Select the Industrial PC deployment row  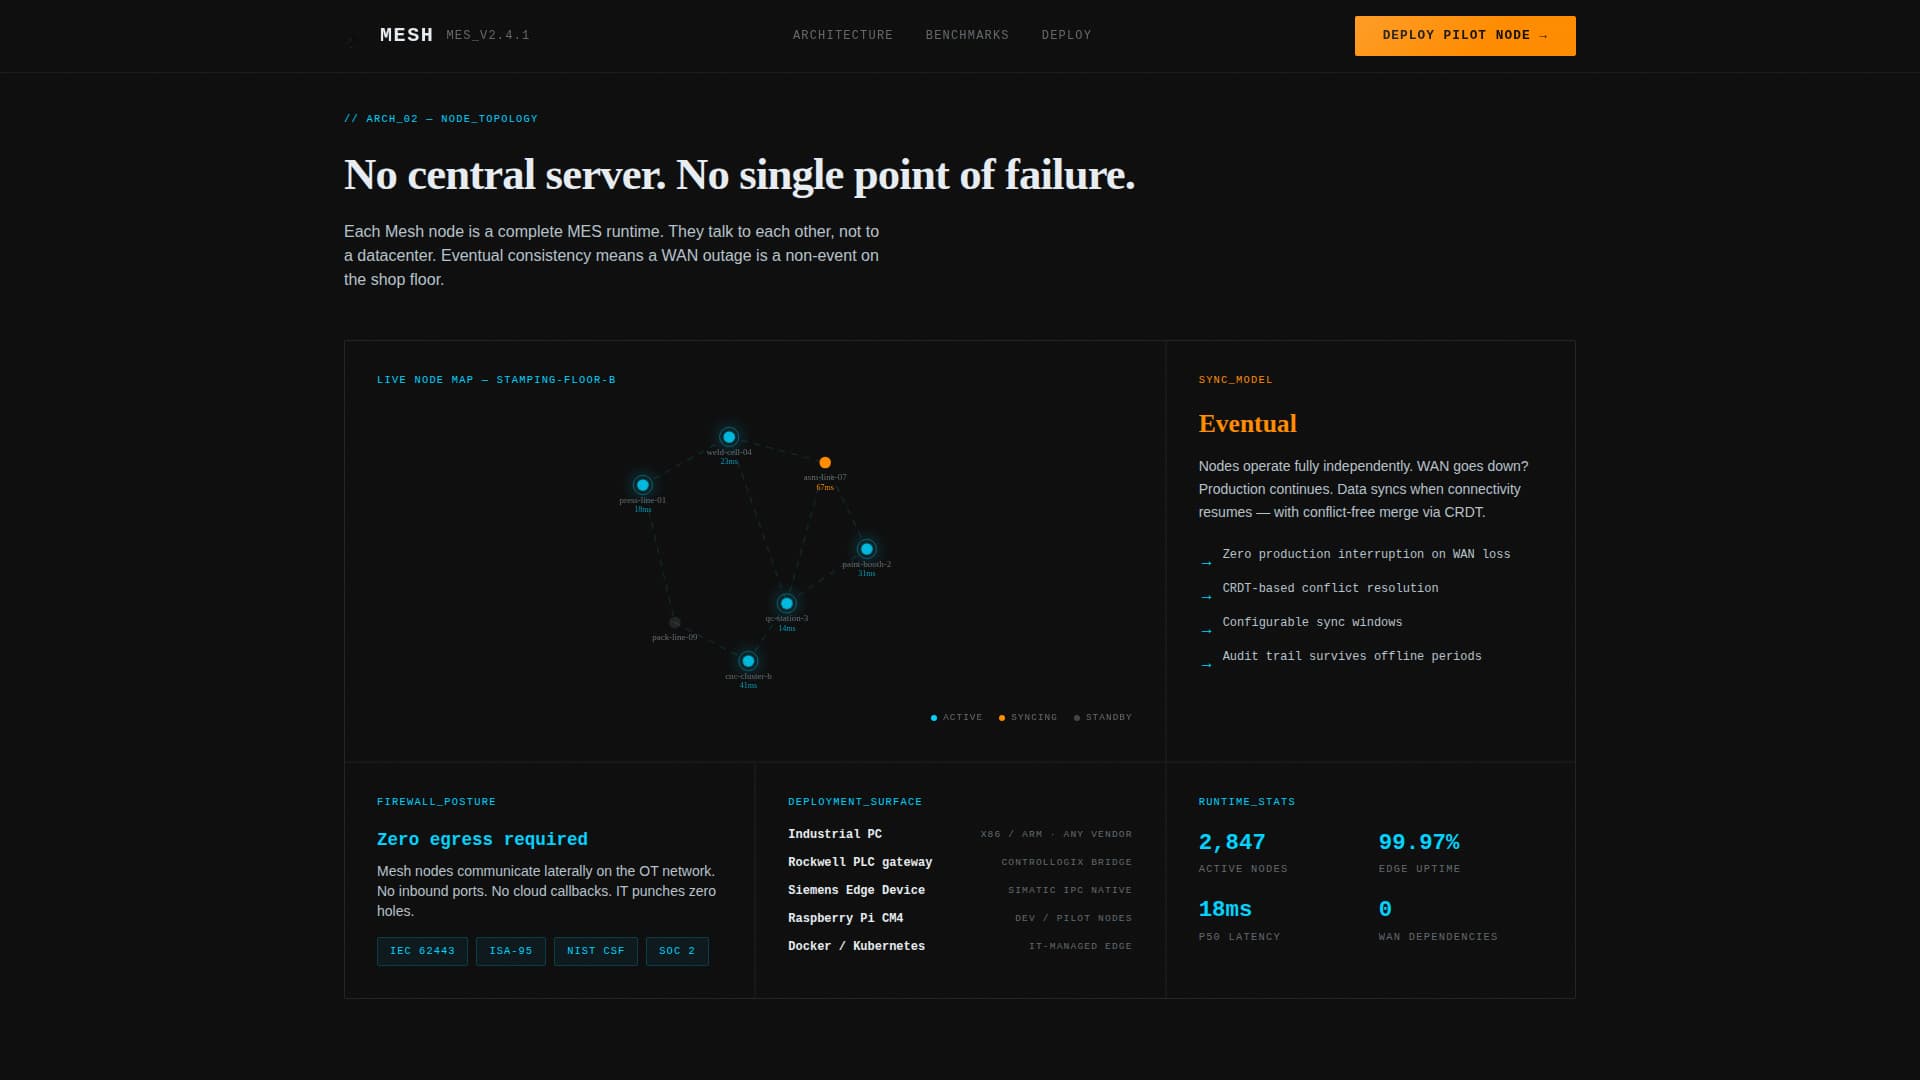point(960,834)
